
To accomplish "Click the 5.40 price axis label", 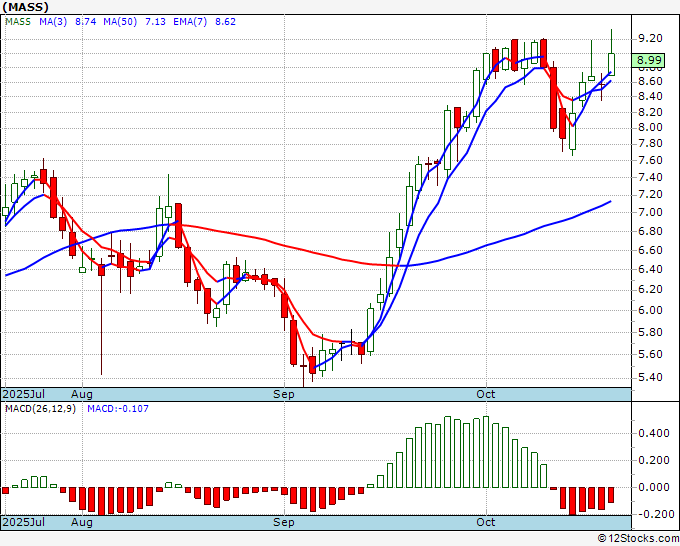I will pos(650,377).
